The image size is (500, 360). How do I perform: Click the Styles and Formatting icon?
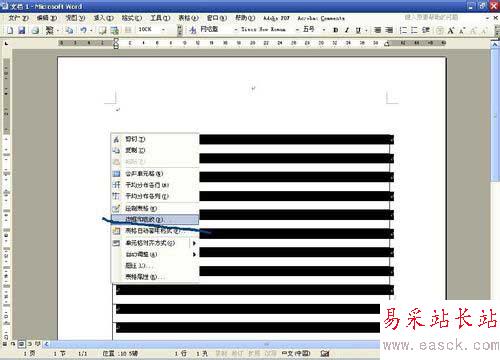[193, 30]
